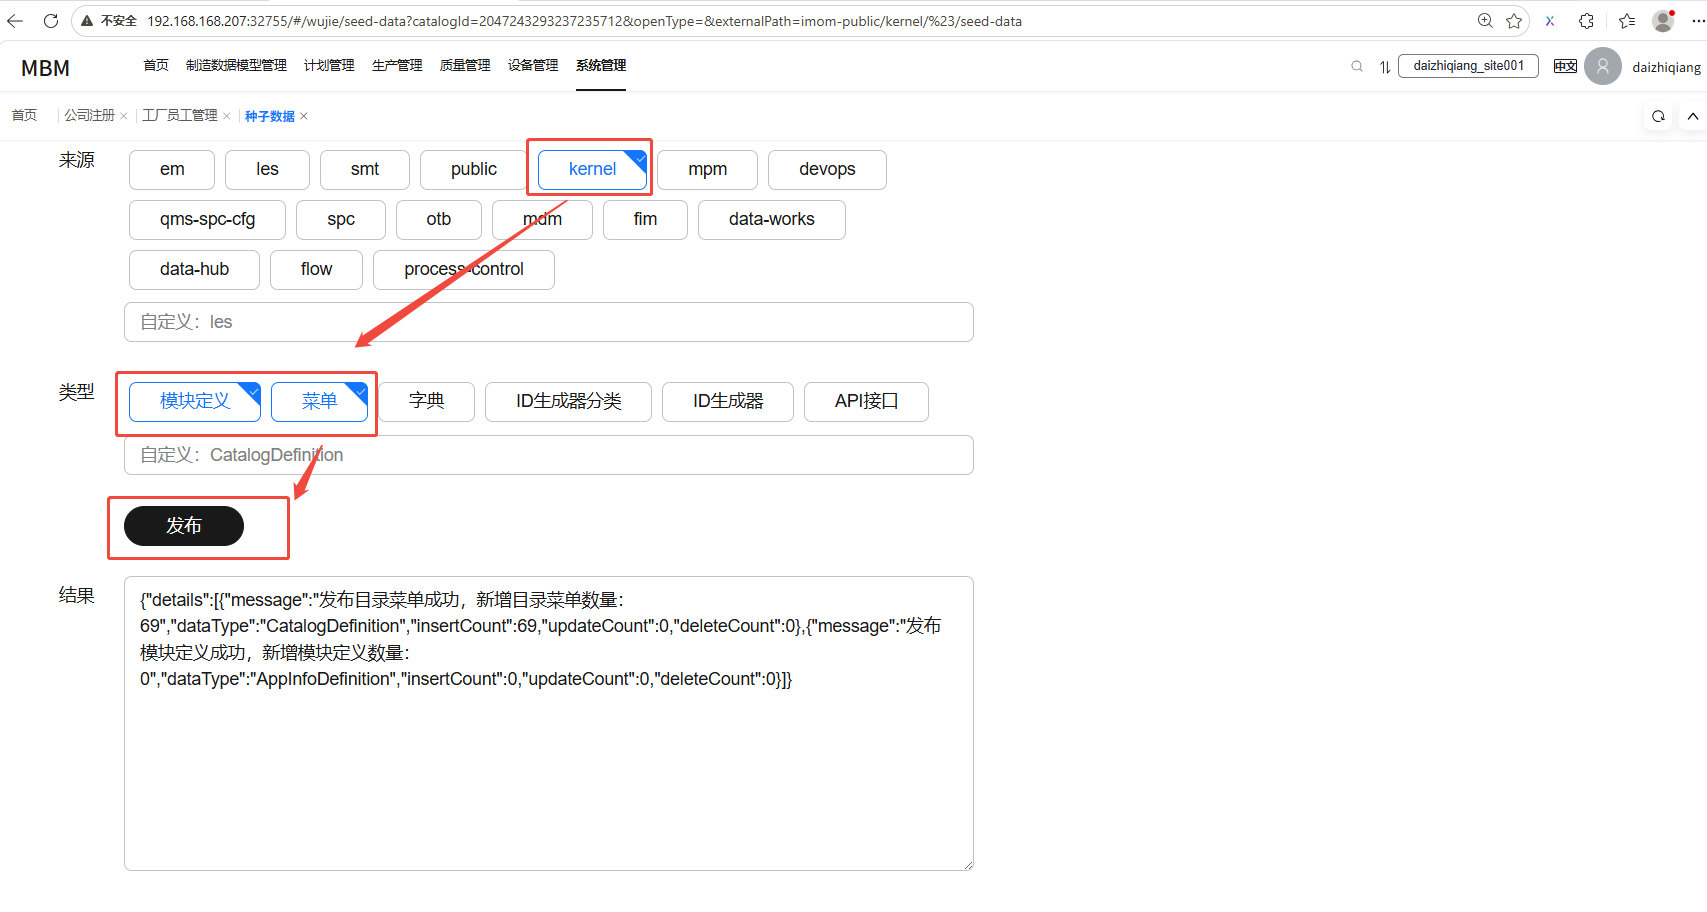1707x912 pixels.
Task: Click into the 结果 result textarea
Action: [549, 723]
